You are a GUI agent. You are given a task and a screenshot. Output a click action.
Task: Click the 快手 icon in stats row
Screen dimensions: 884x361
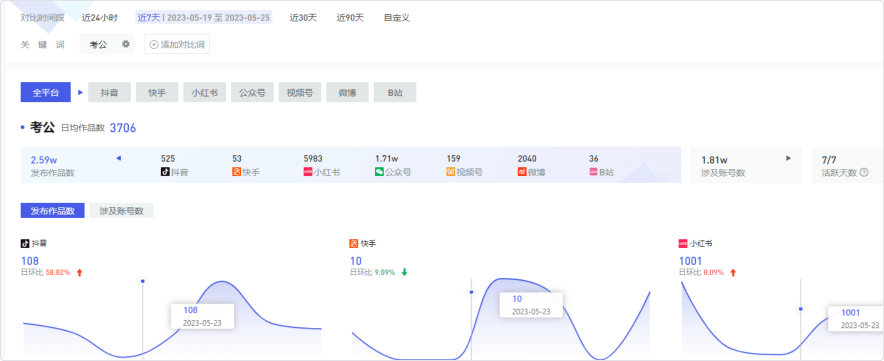coord(237,172)
